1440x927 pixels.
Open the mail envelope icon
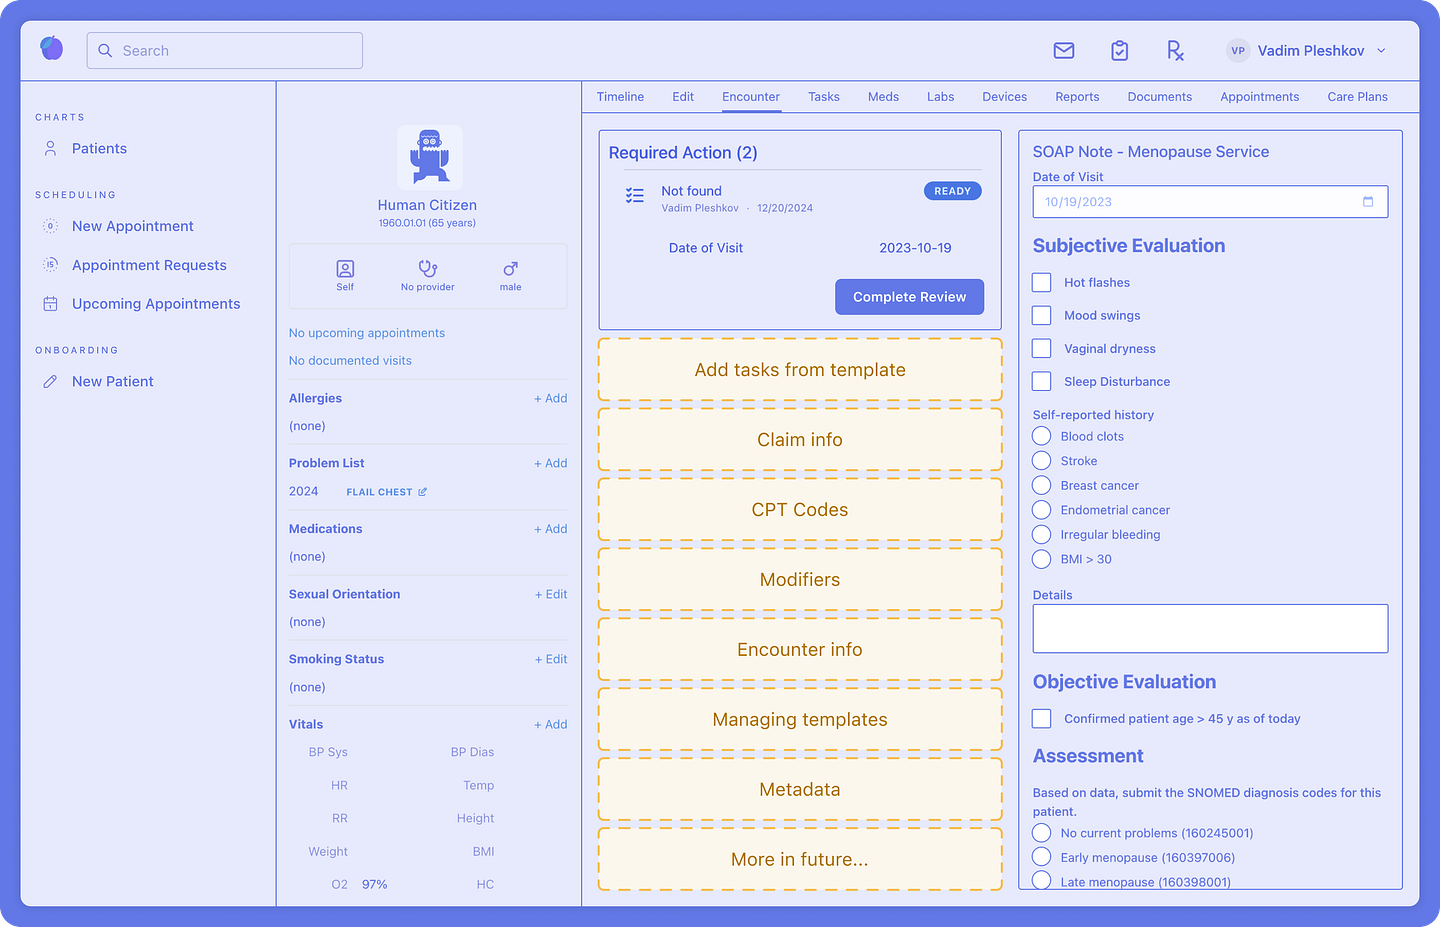1064,50
